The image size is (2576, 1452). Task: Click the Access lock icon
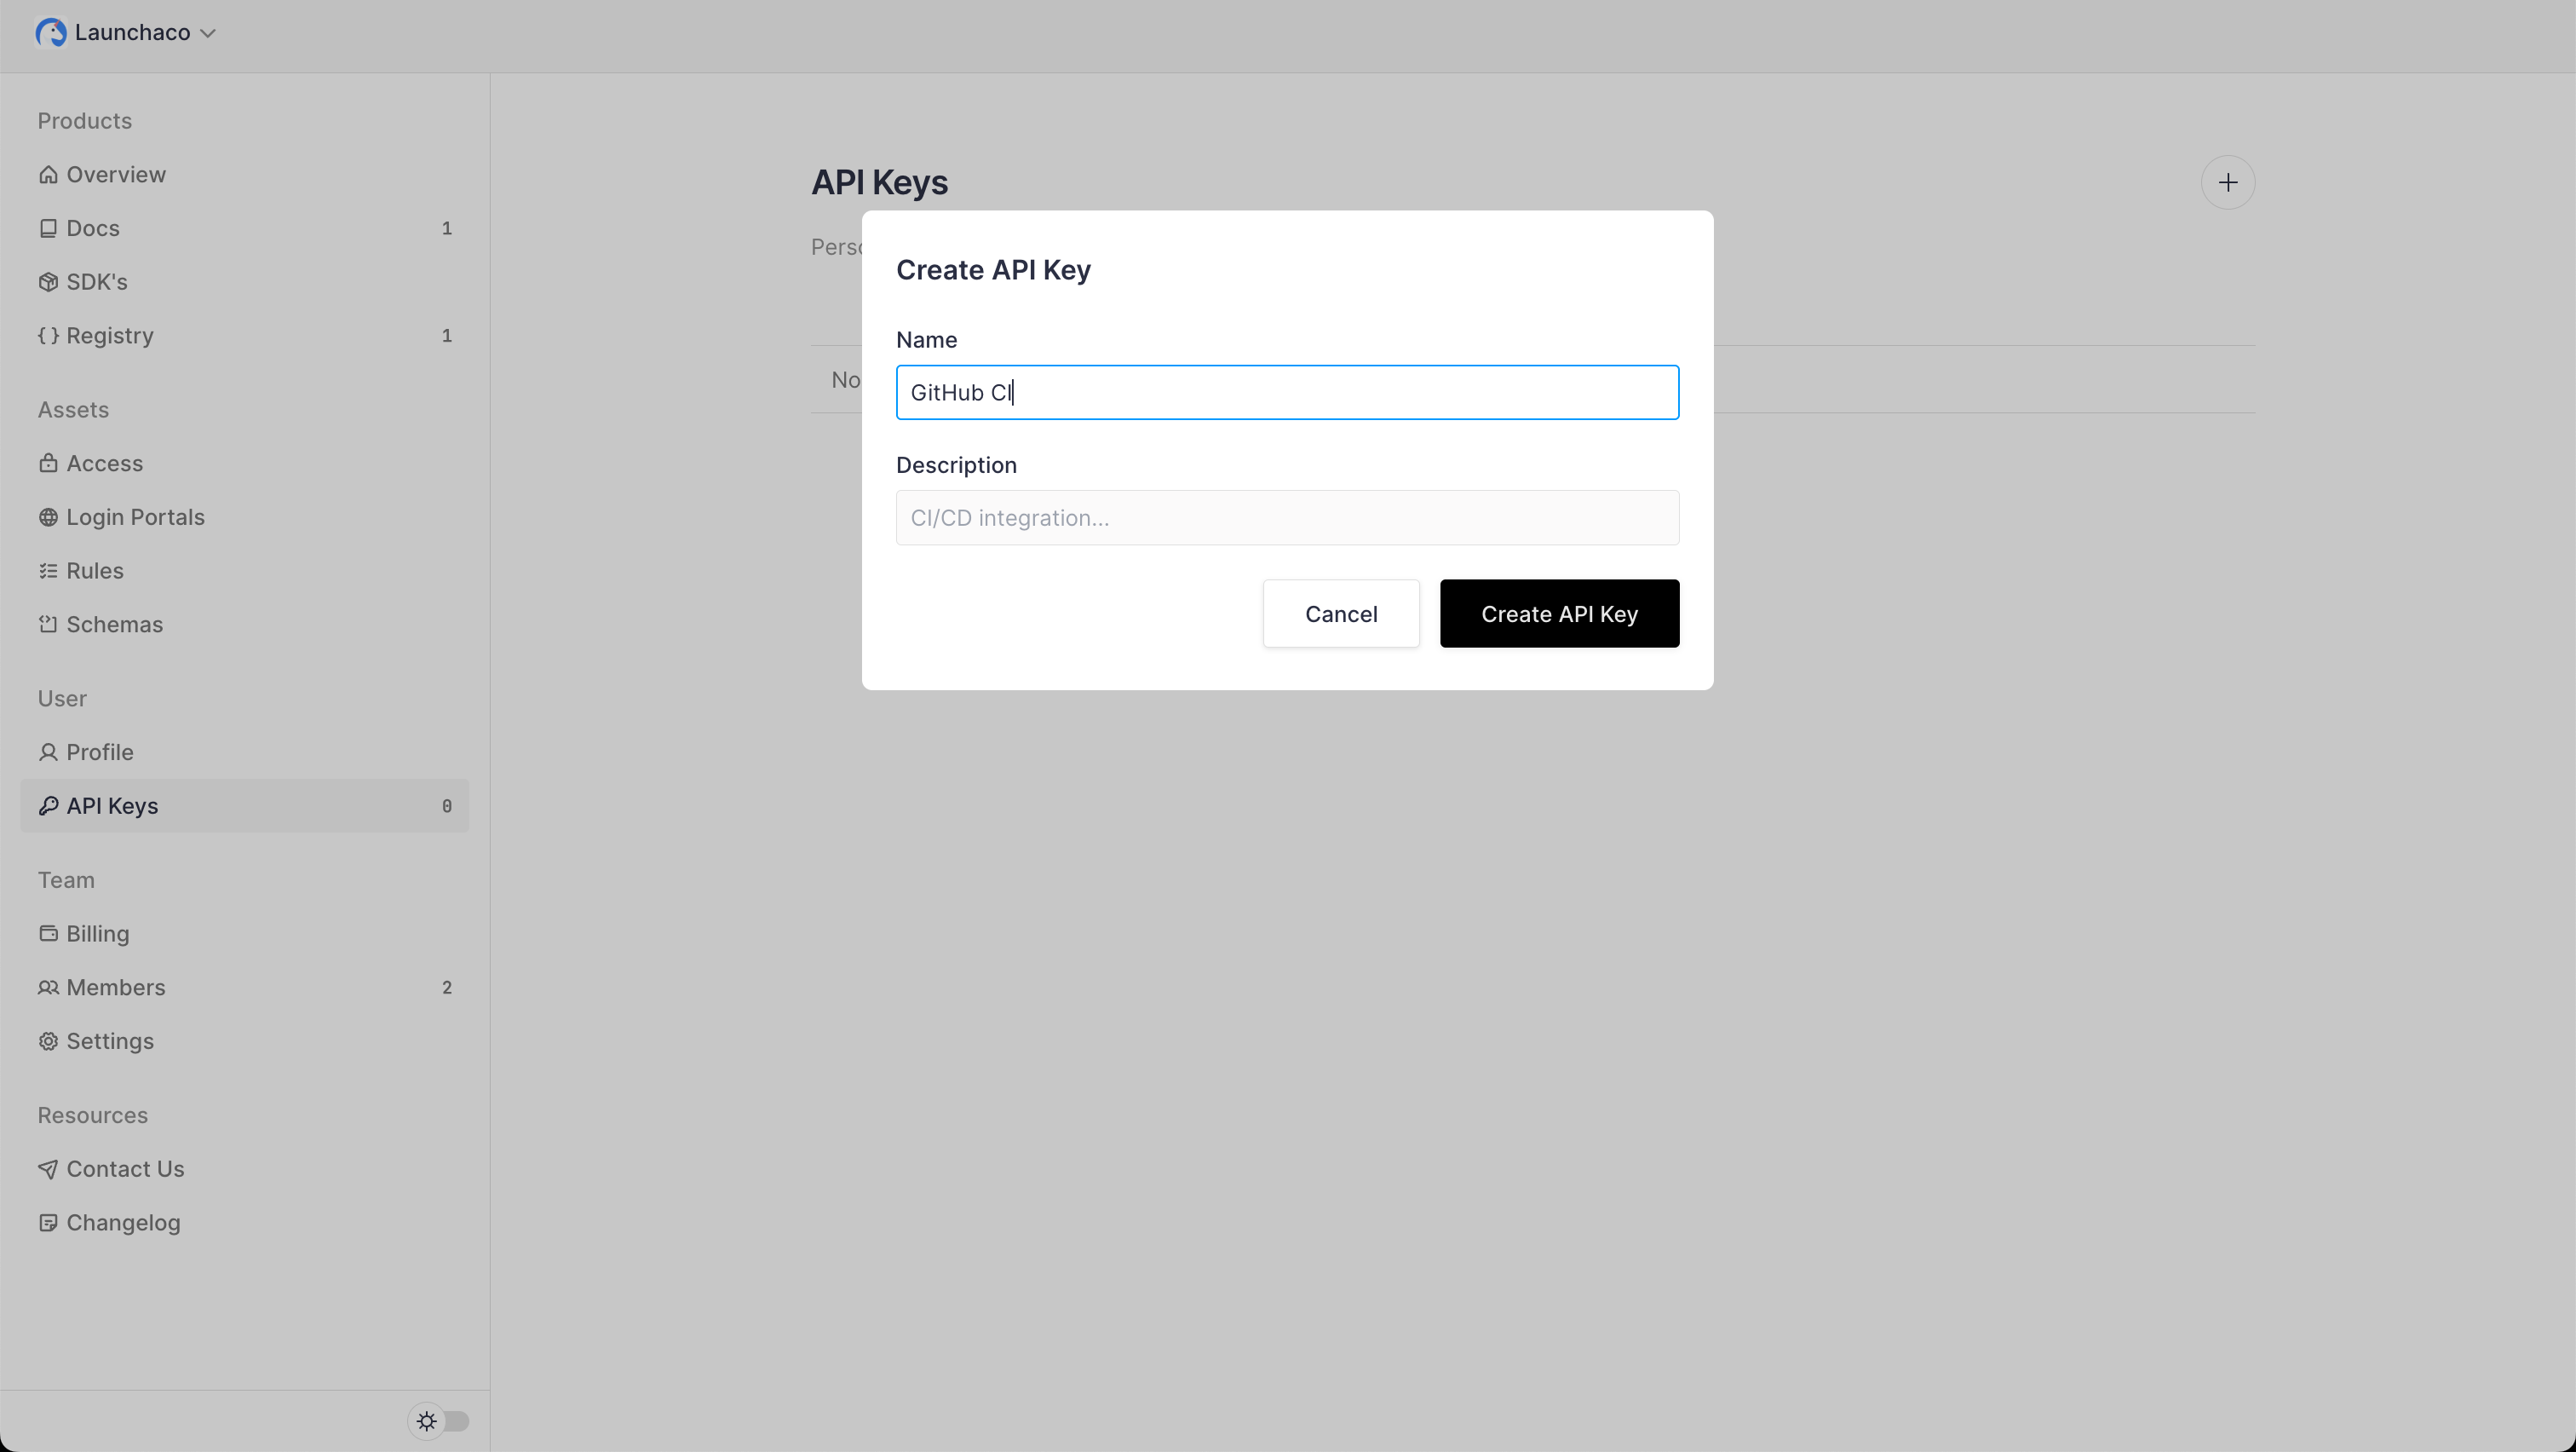48,464
